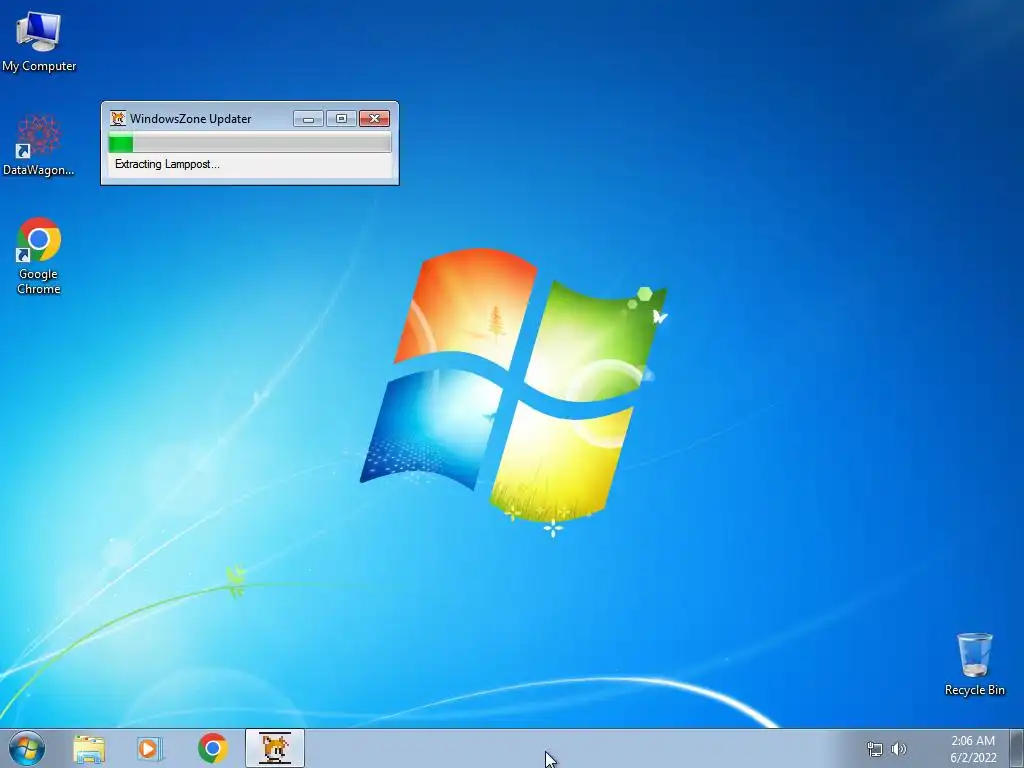Open Chrome from the taskbar
The image size is (1024, 768).
click(212, 748)
